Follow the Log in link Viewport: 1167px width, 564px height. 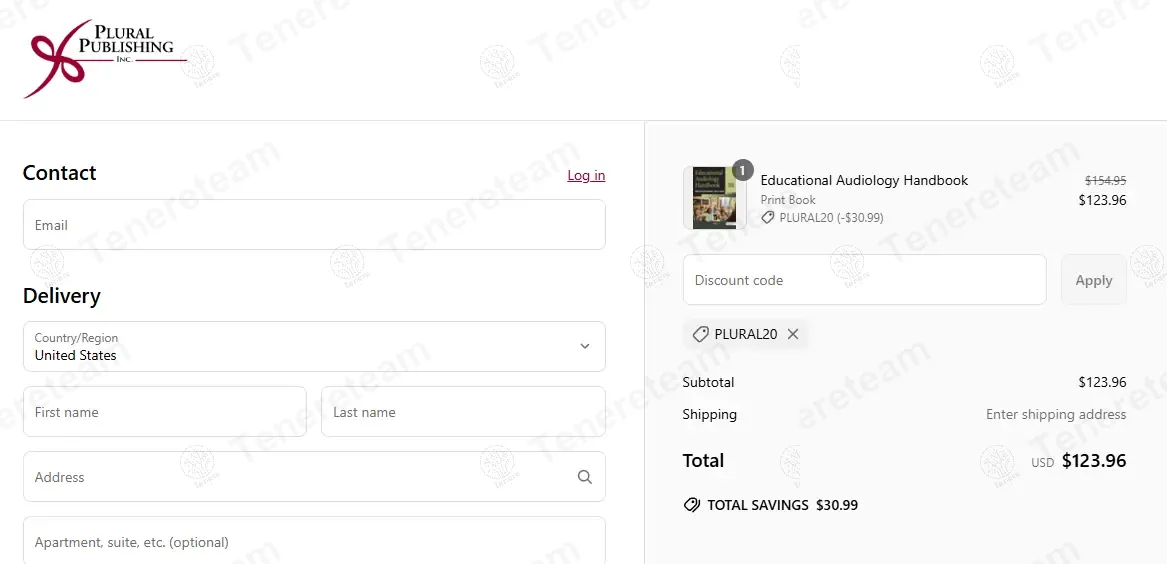pyautogui.click(x=586, y=175)
